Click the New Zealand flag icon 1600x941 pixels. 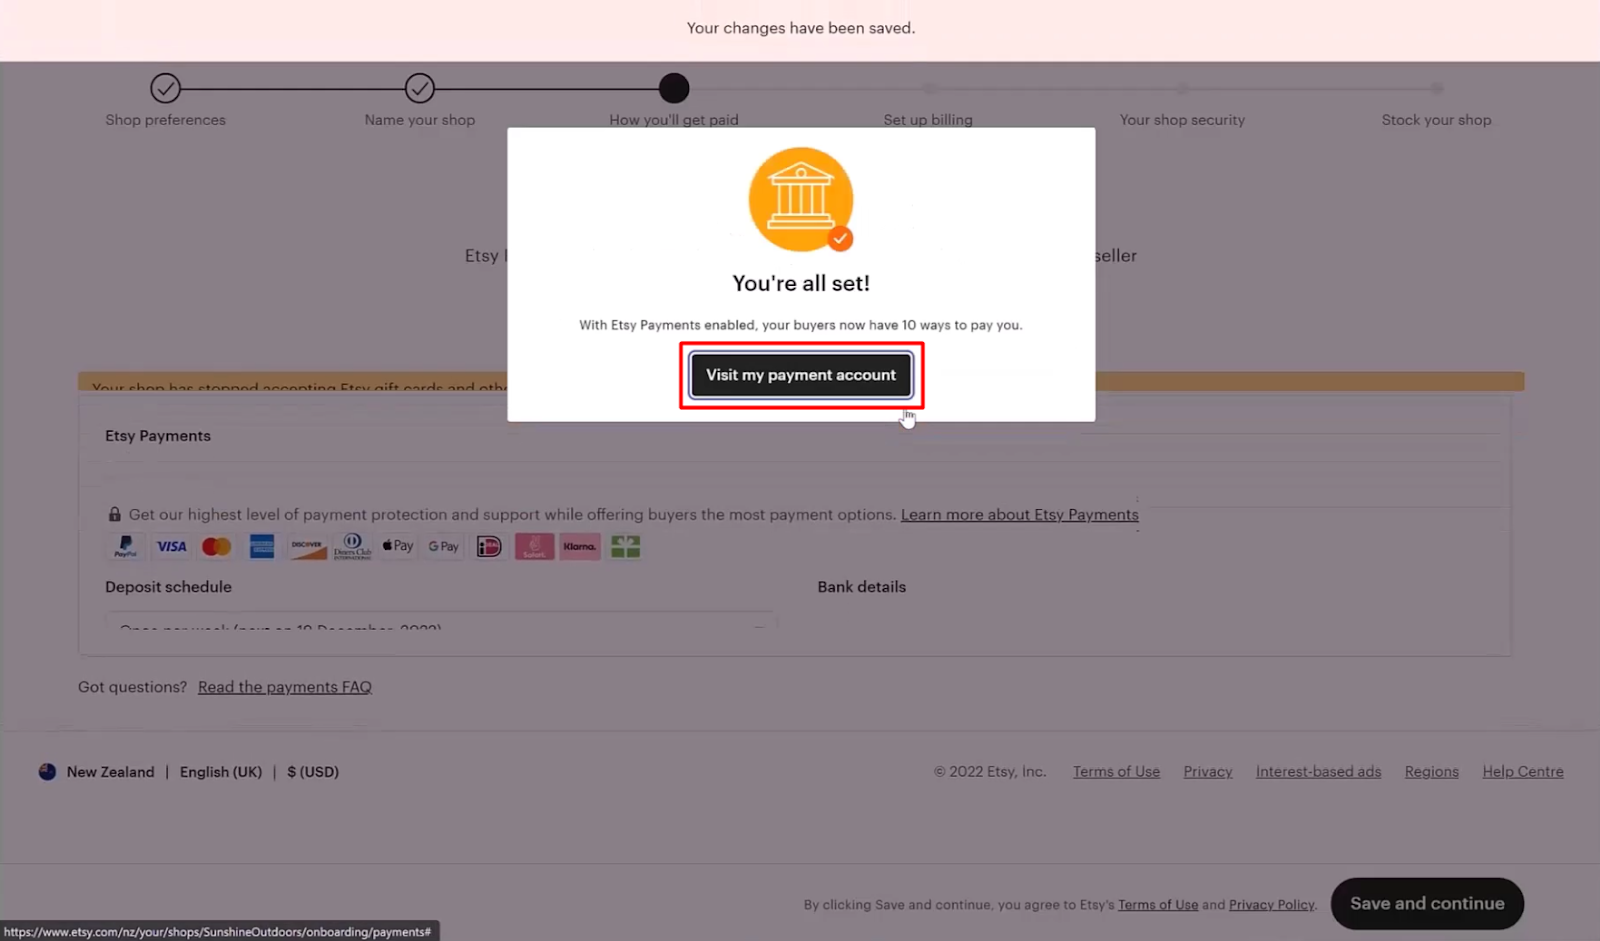tap(47, 772)
